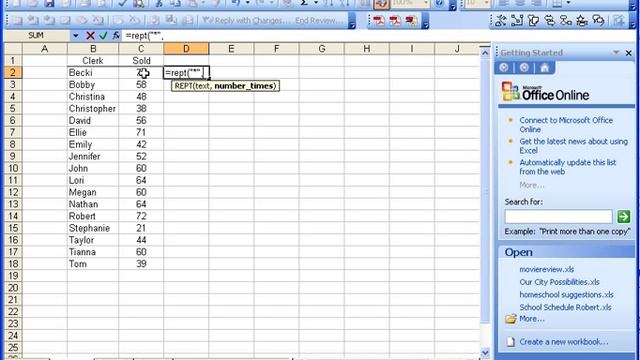Open the Lines AutoShapes icon

tap(500, 20)
